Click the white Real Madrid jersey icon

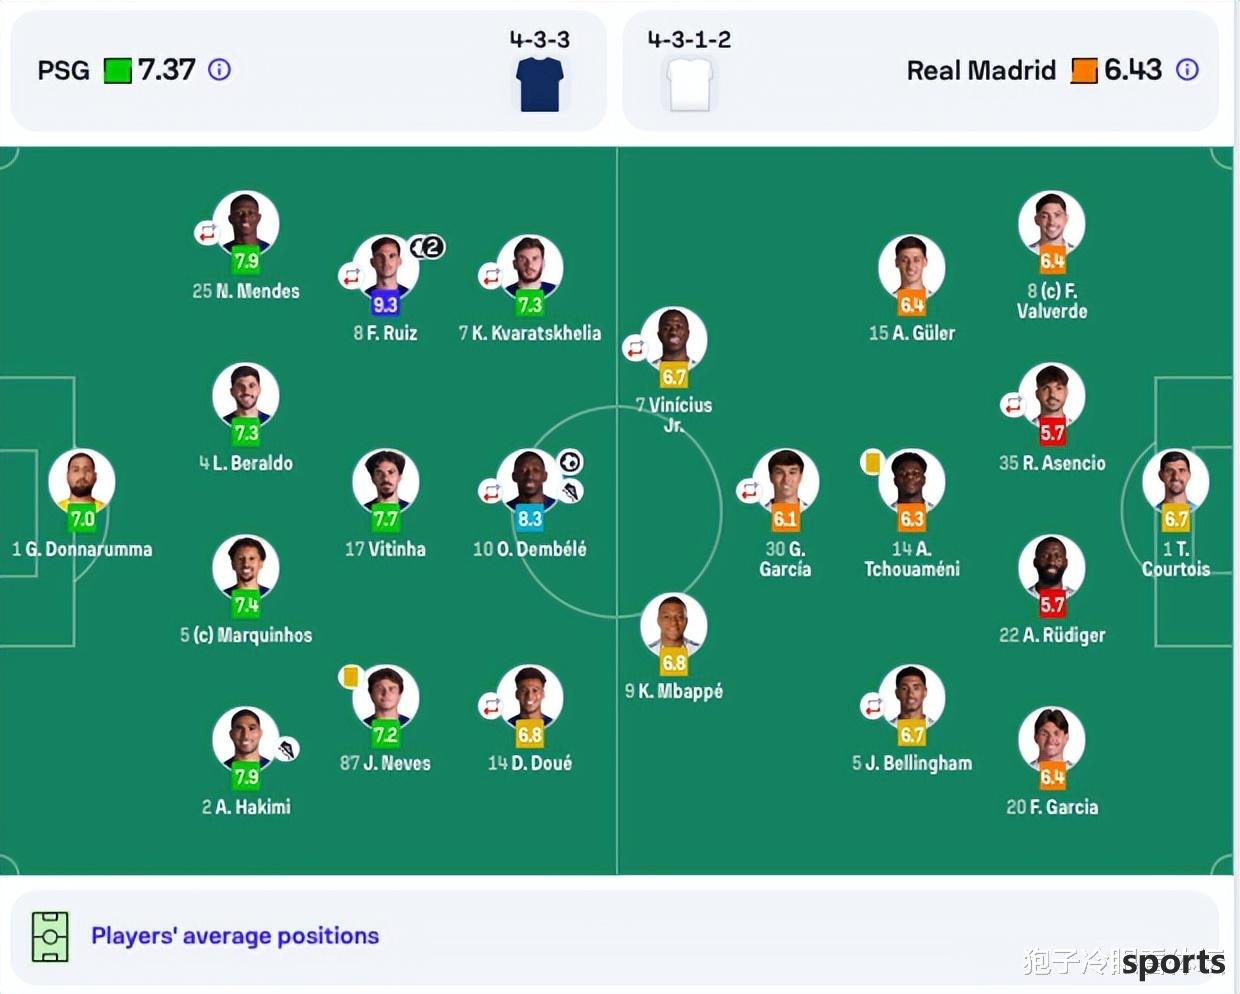coord(690,84)
